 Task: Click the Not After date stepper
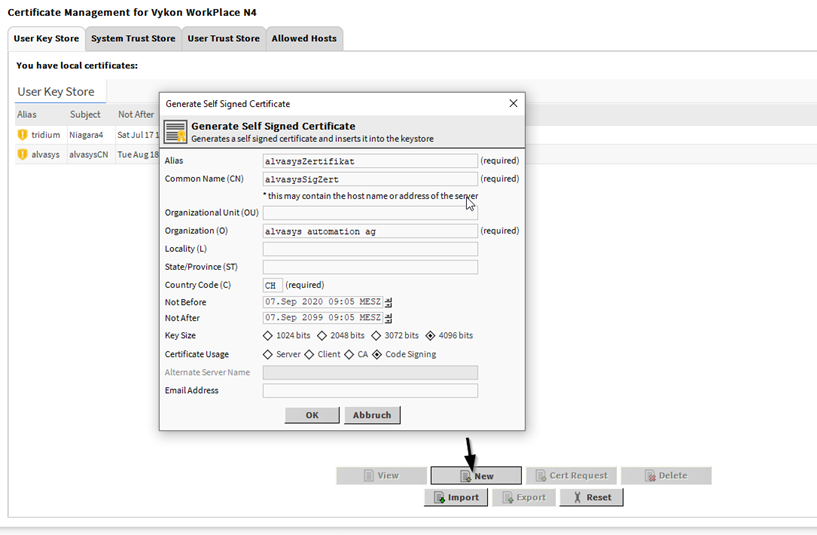[x=388, y=318]
